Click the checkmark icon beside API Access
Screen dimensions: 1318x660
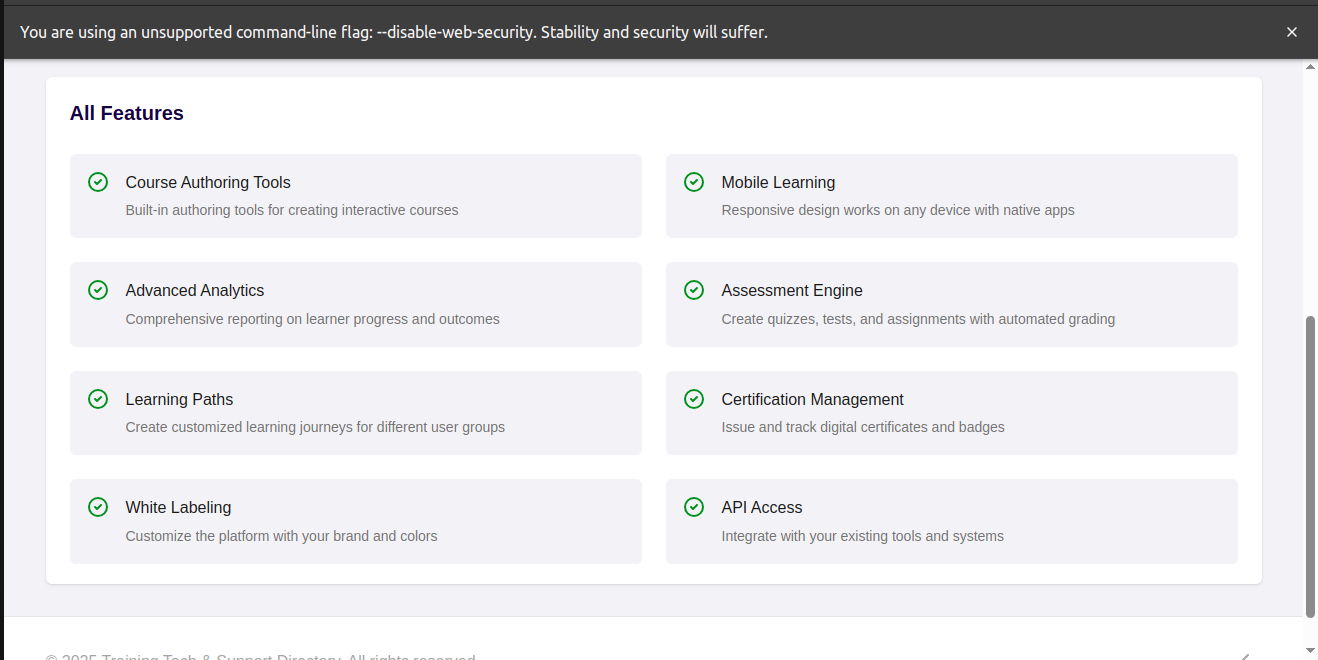[694, 507]
